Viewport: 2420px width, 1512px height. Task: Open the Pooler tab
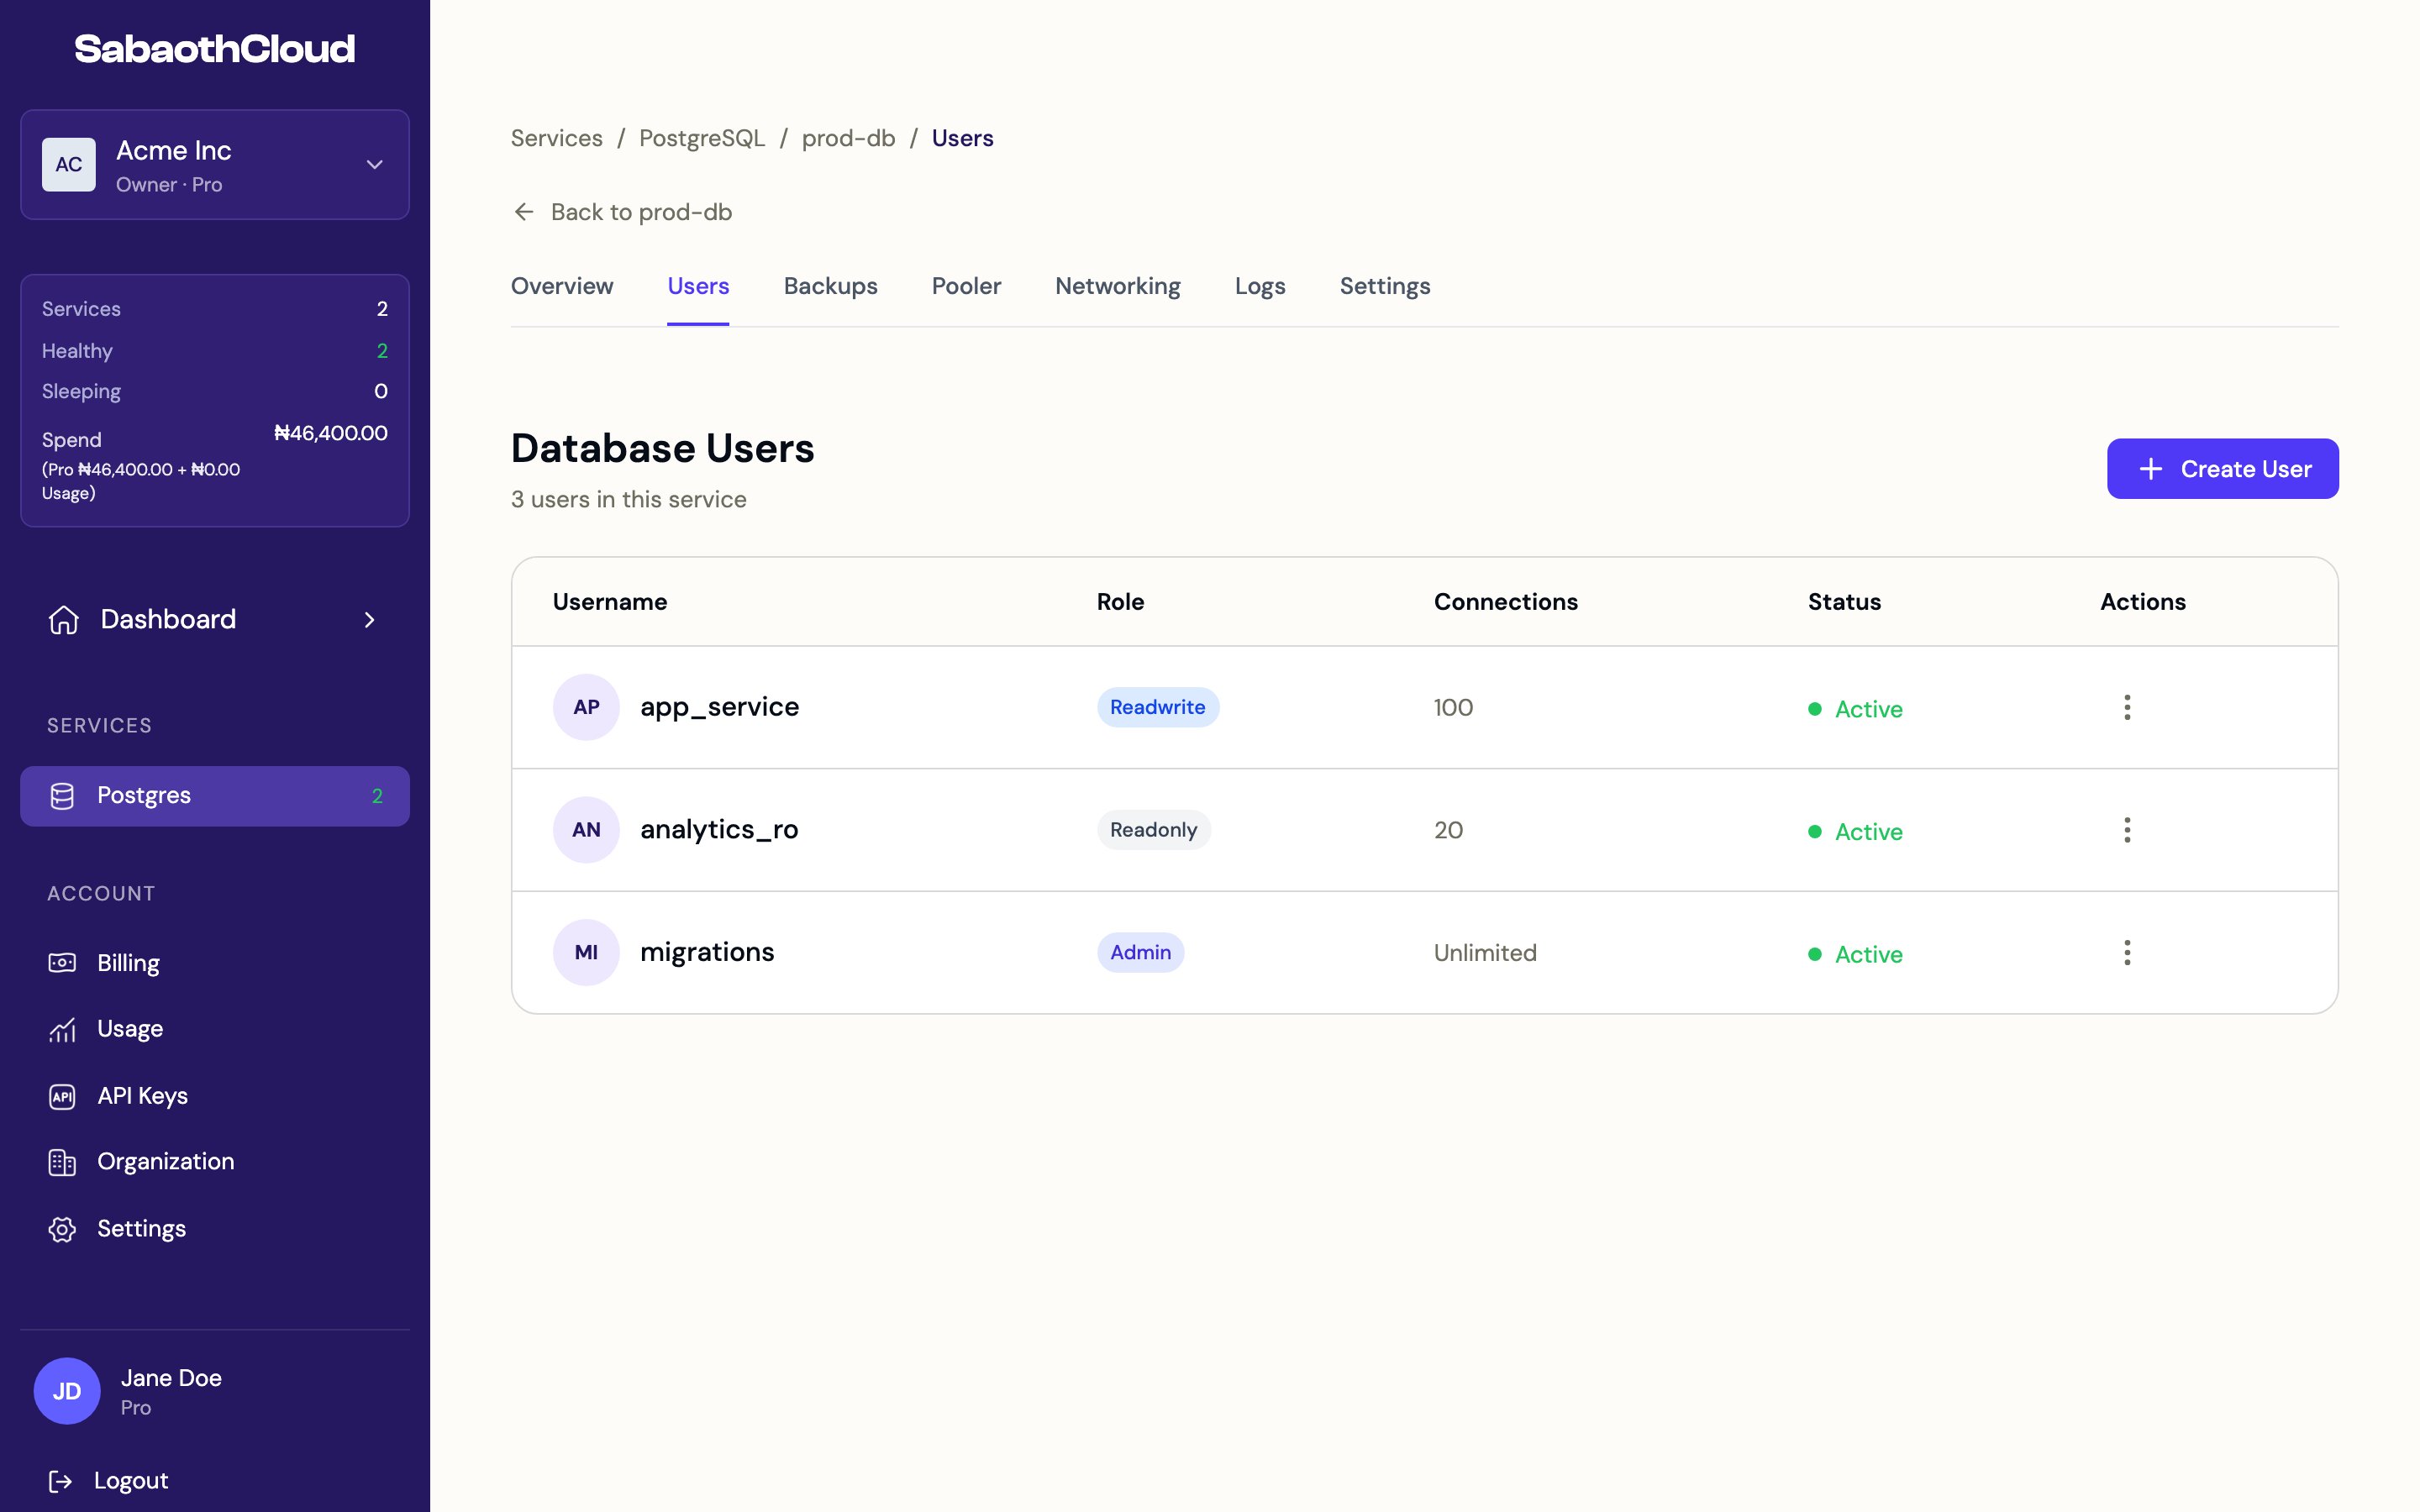pyautogui.click(x=966, y=286)
